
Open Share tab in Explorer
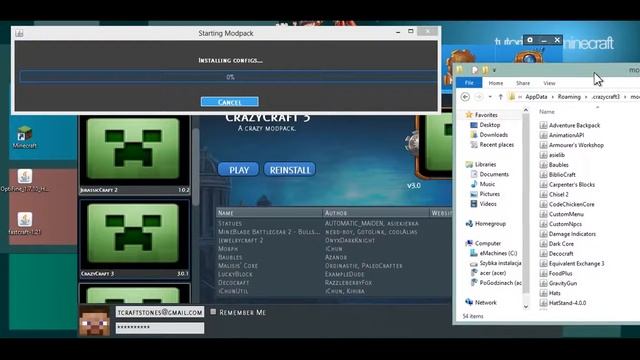(522, 83)
